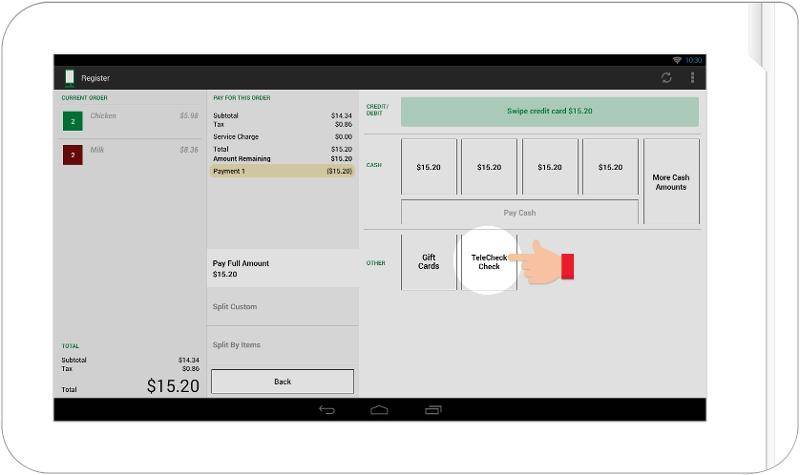This screenshot has width=800, height=475.
Task: Tap the clock time in status bar
Action: (694, 60)
